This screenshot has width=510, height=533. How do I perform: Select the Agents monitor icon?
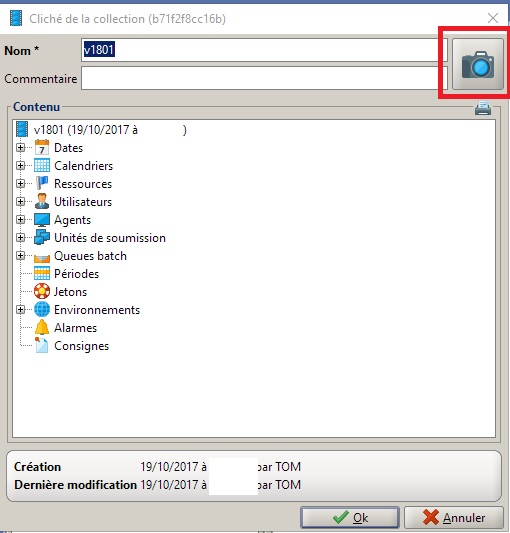(42, 220)
